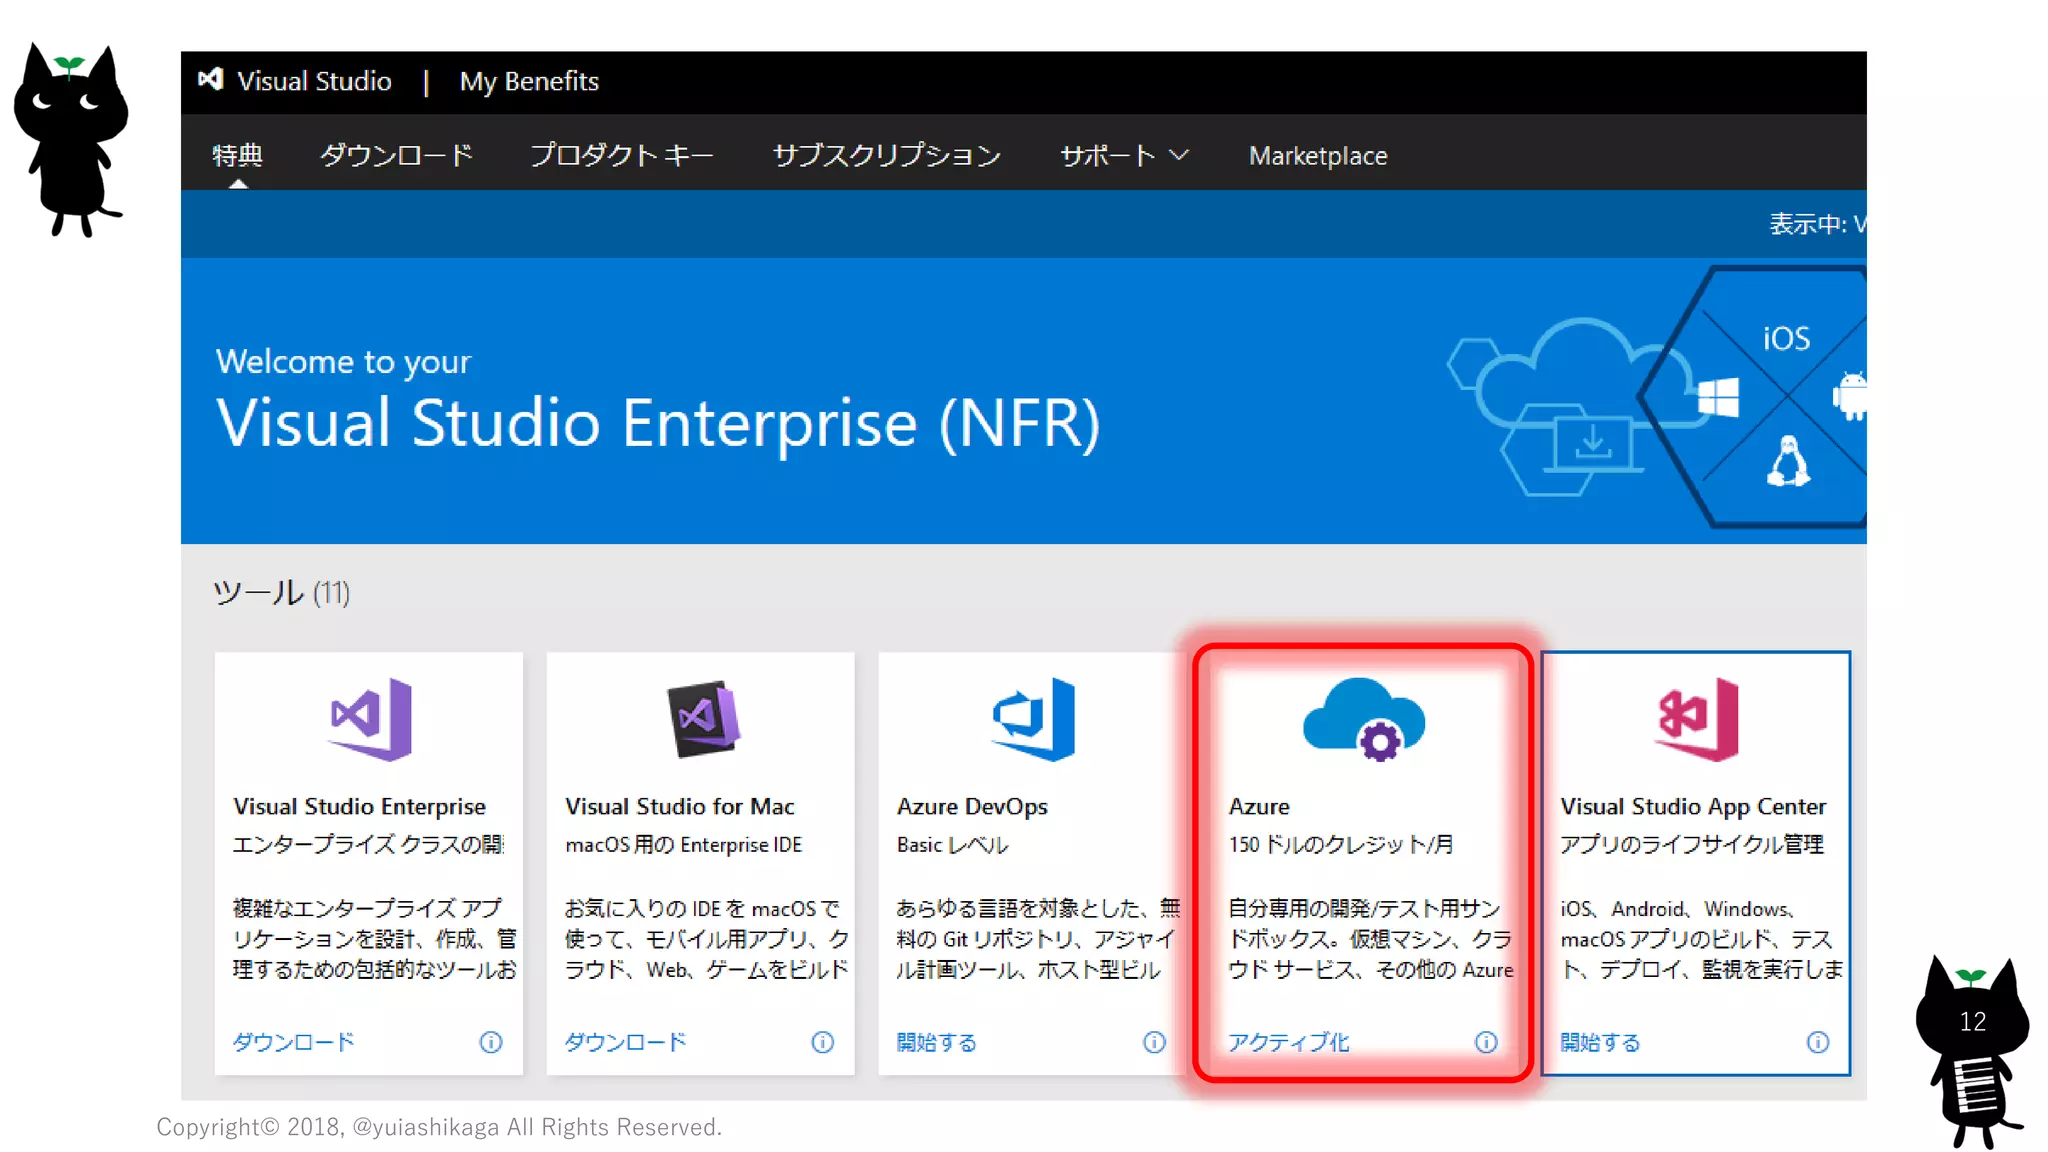This screenshot has height=1152, width=2048.
Task: Open info icon on App Center card
Action: click(1818, 1042)
